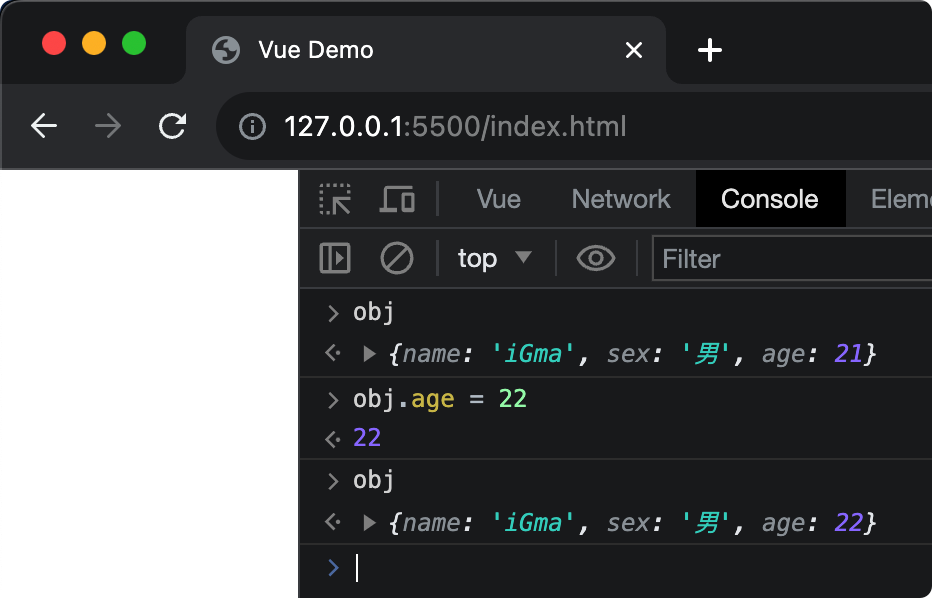Toggle the device toolbar icon
Screen dimensions: 932x598
[397, 199]
